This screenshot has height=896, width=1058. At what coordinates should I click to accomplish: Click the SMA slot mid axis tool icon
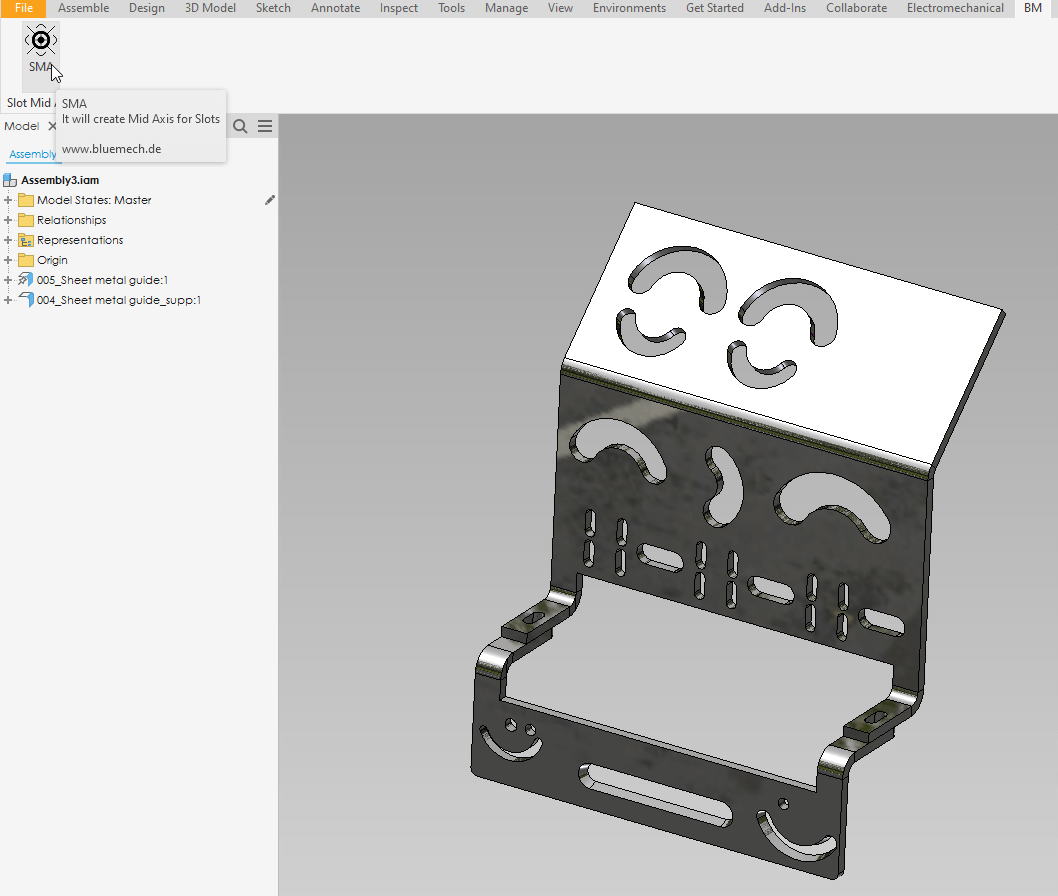tap(40, 41)
